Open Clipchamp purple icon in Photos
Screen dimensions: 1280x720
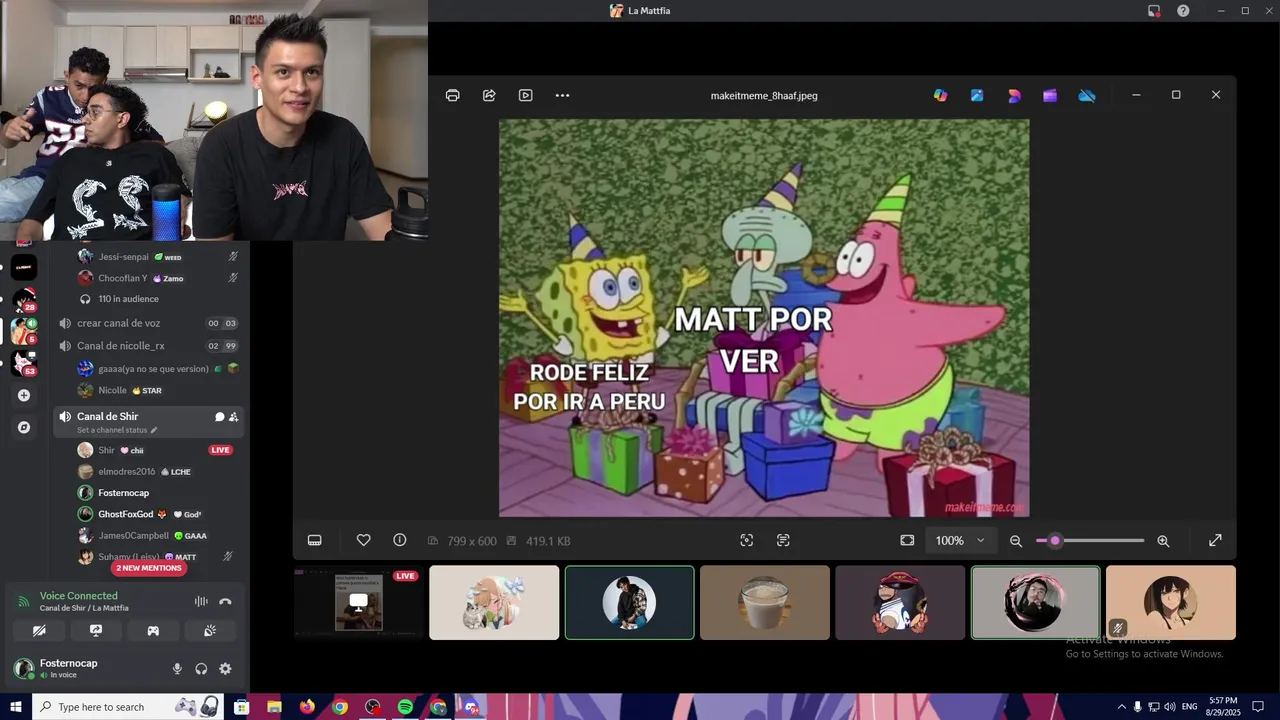tap(1050, 95)
